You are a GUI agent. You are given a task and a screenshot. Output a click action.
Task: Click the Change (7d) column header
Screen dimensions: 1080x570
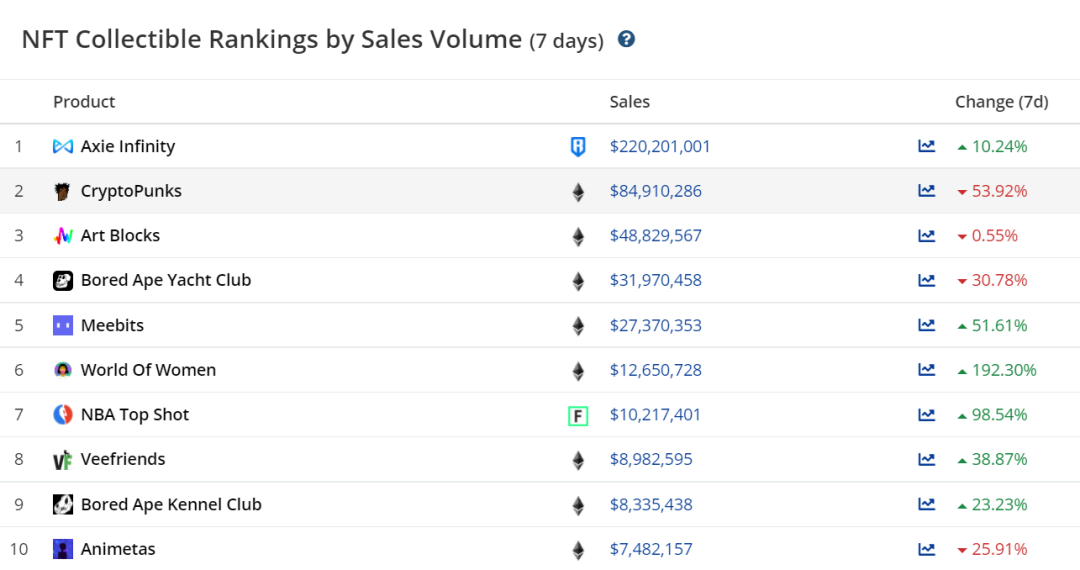(1001, 102)
